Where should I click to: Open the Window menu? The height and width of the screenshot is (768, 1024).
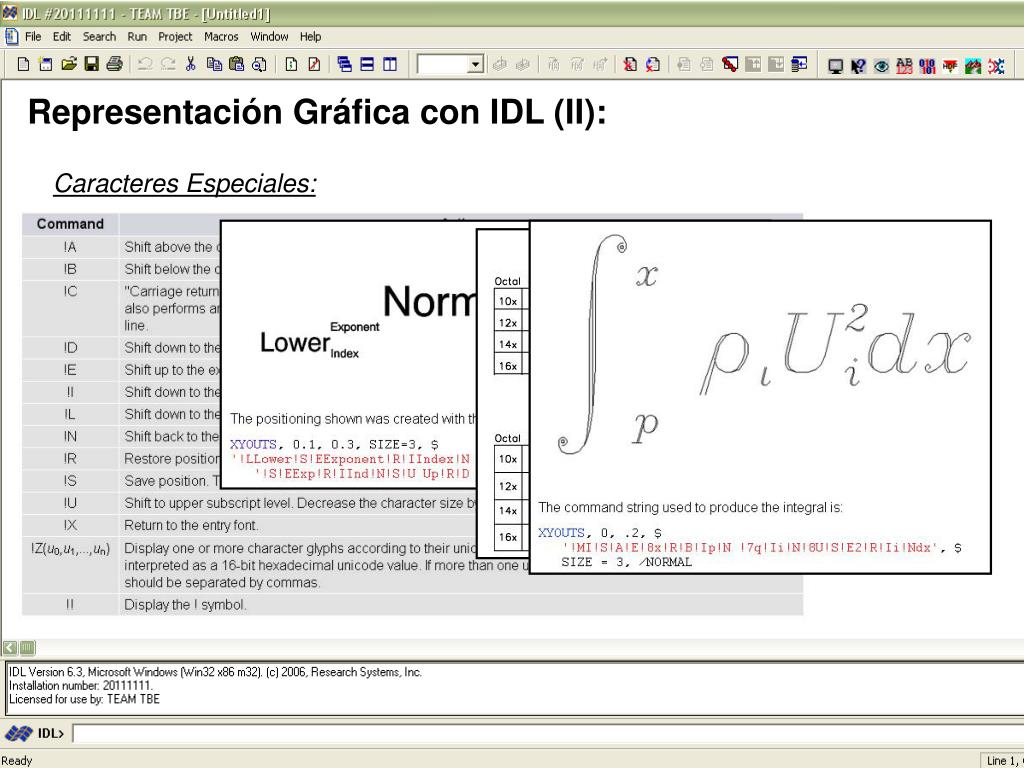(x=269, y=37)
